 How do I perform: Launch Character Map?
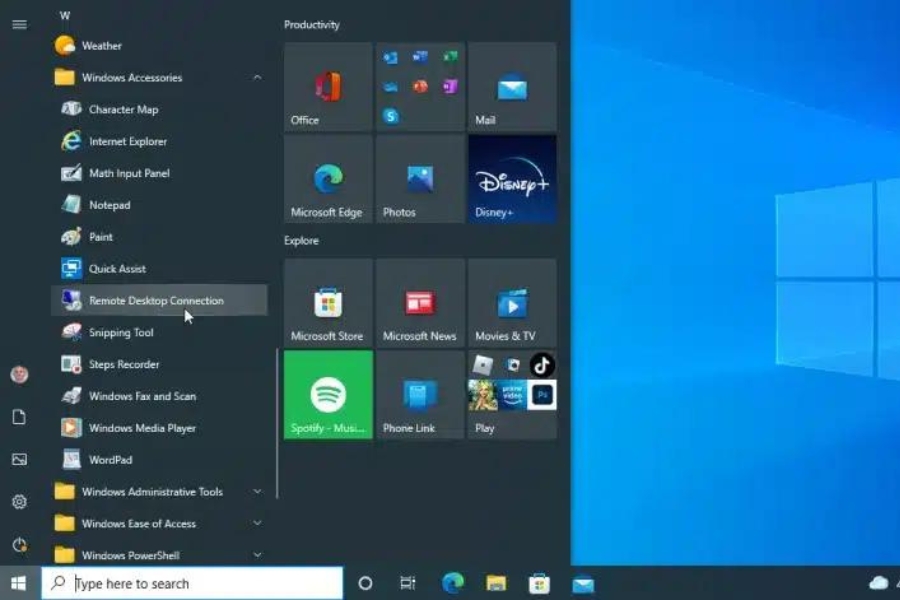pos(159,109)
